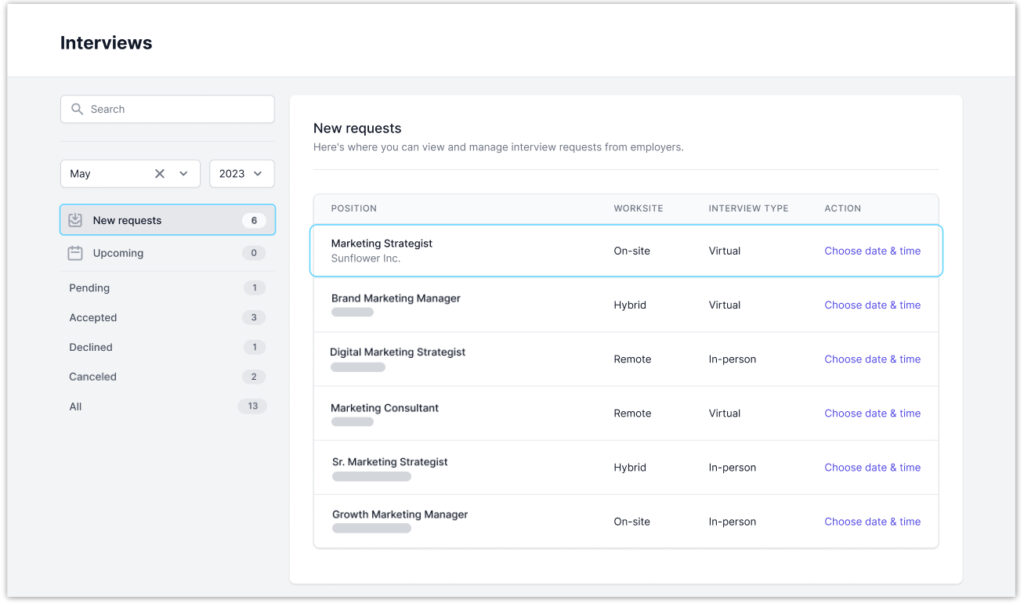Open the Pending interviews list

[89, 288]
